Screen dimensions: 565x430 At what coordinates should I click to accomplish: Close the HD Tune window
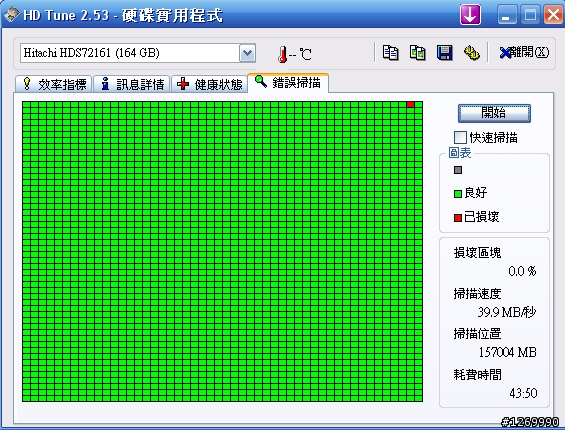coord(553,15)
